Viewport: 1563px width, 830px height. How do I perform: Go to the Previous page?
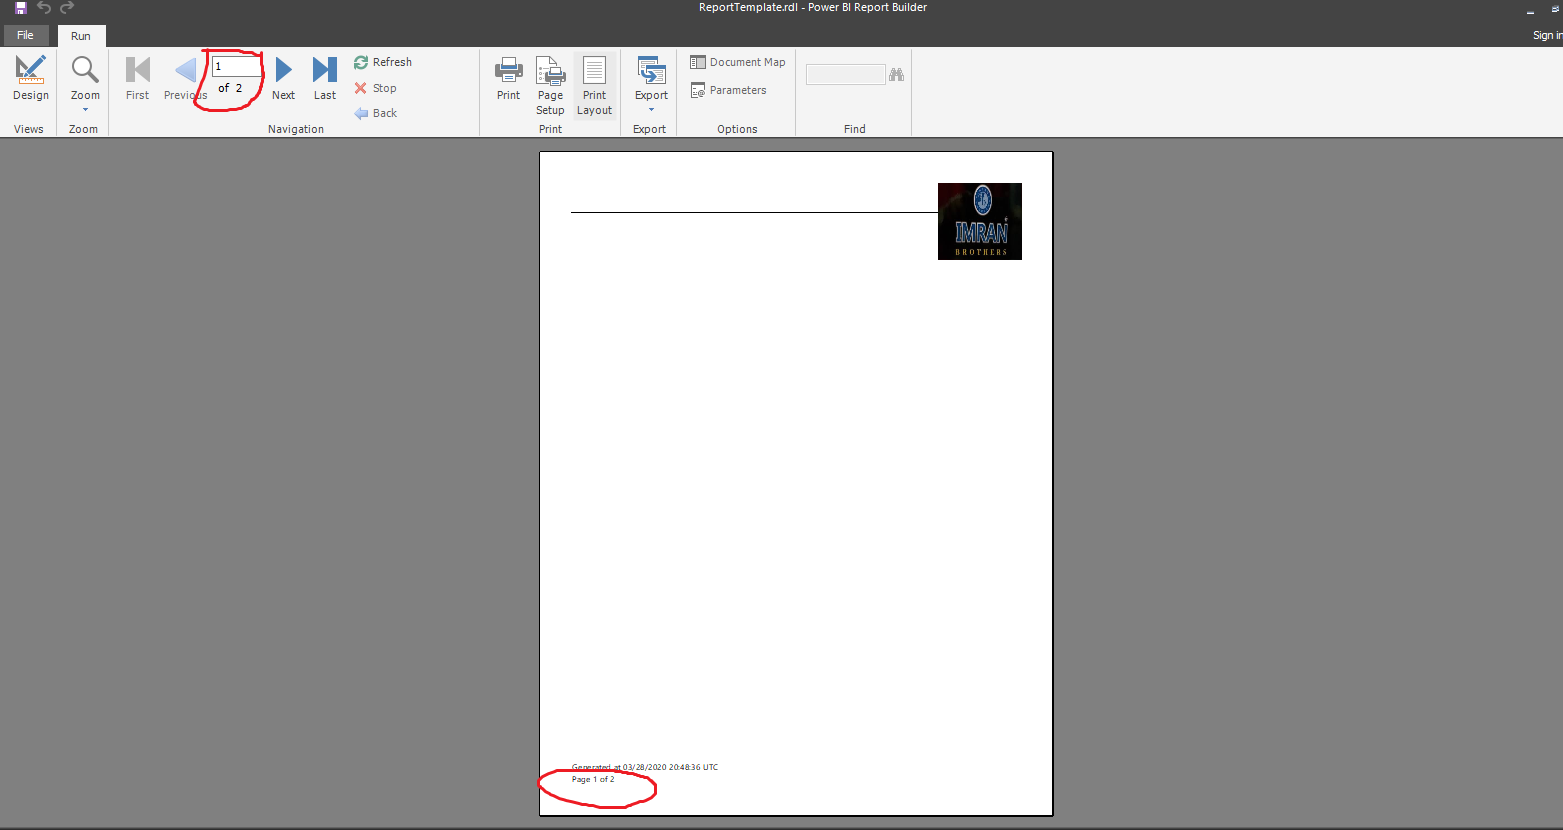185,79
